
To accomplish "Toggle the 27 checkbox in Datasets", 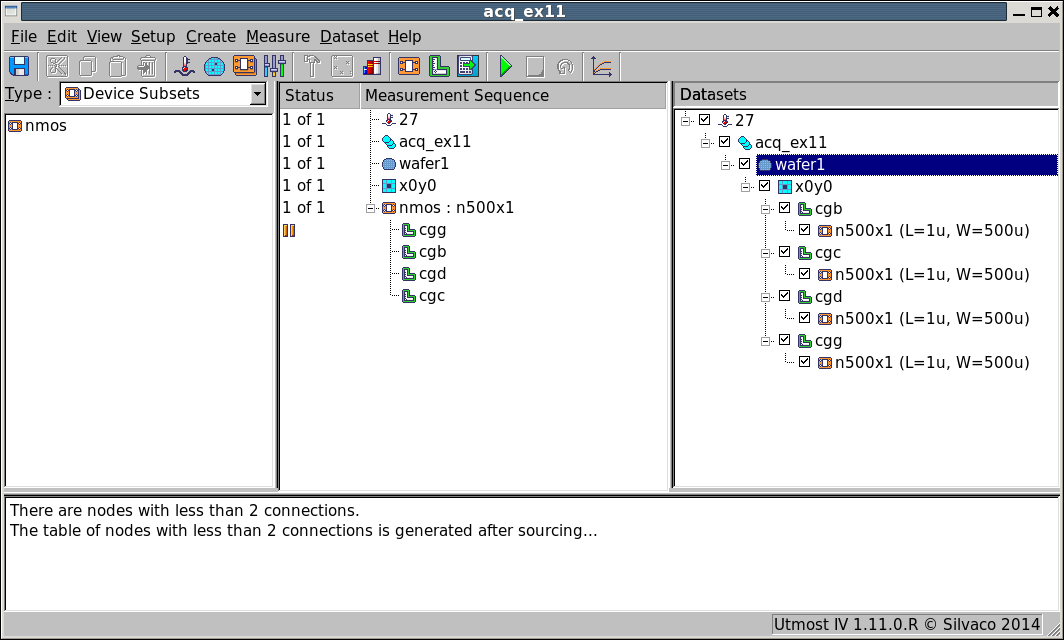I will pyautogui.click(x=704, y=119).
